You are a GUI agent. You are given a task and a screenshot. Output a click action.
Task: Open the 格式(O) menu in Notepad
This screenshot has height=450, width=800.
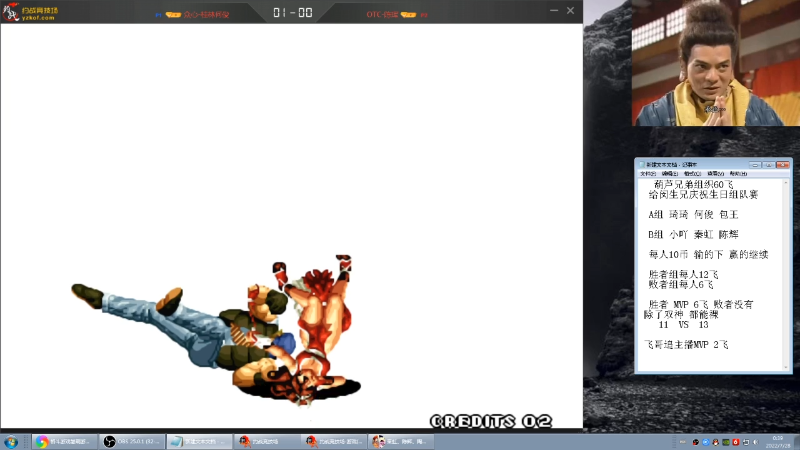(692, 173)
